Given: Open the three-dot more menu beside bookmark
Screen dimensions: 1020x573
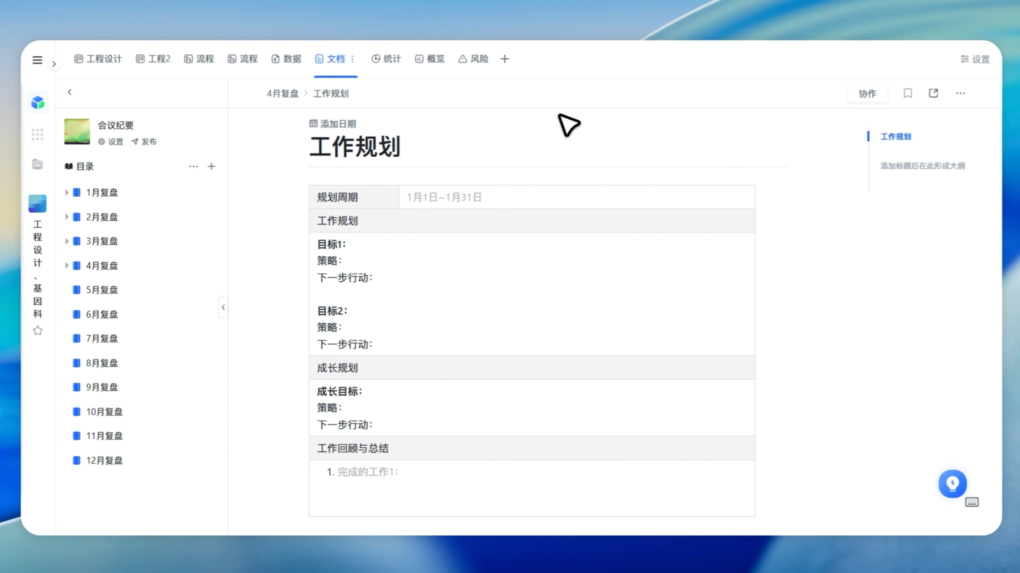Looking at the screenshot, I should [x=960, y=93].
